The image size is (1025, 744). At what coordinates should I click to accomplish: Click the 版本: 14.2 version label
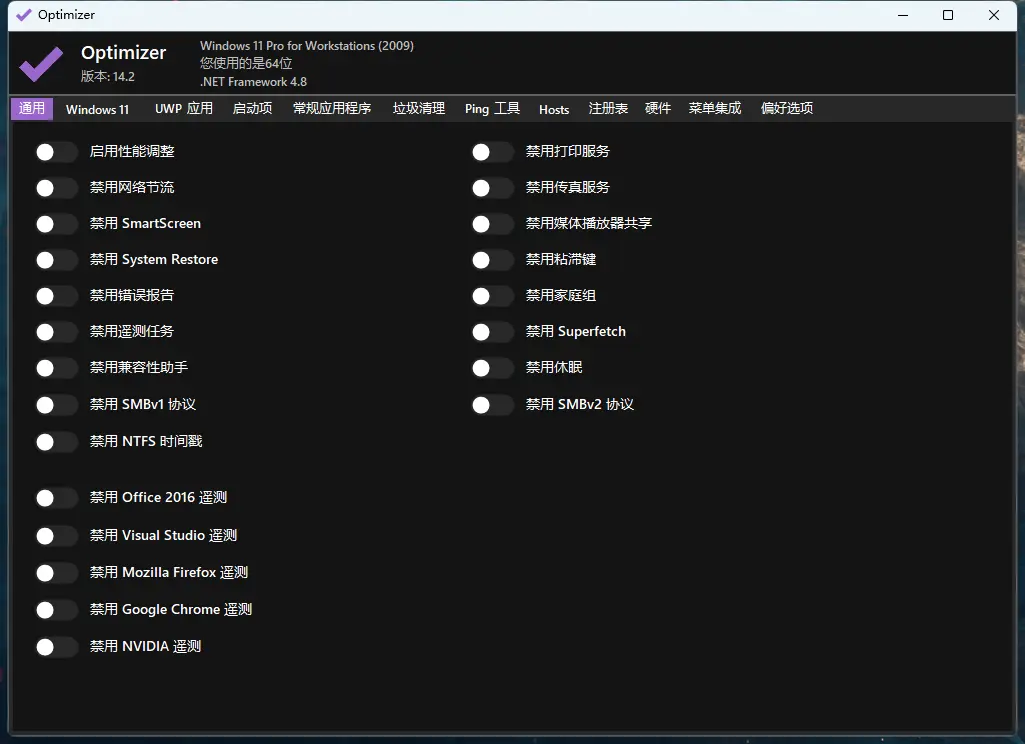click(108, 76)
